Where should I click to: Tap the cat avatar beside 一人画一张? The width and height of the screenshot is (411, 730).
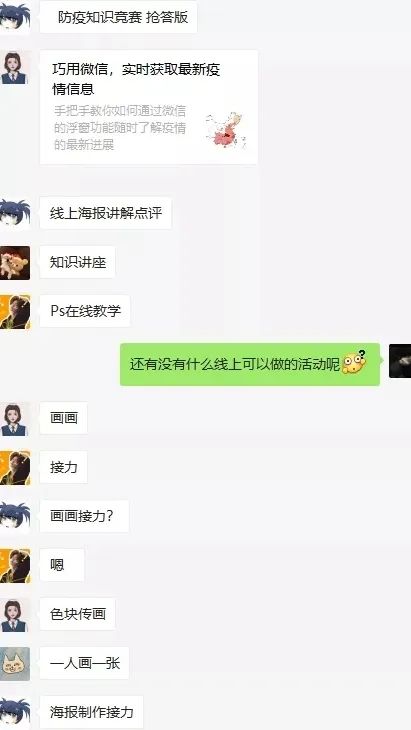pos(15,664)
